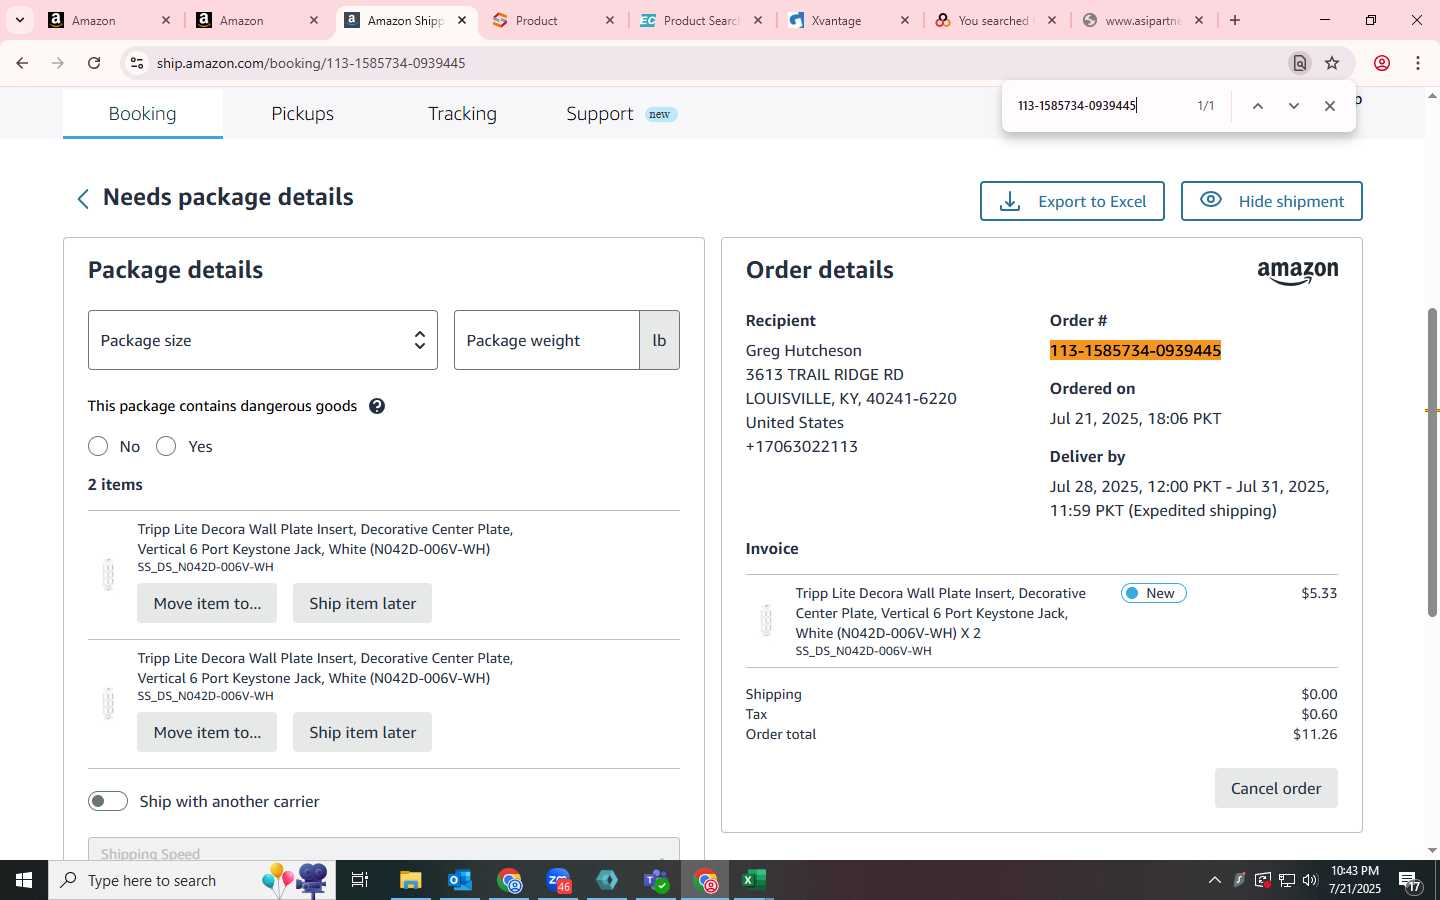Open Shipping Speed dropdown
1440x900 pixels.
click(384, 849)
